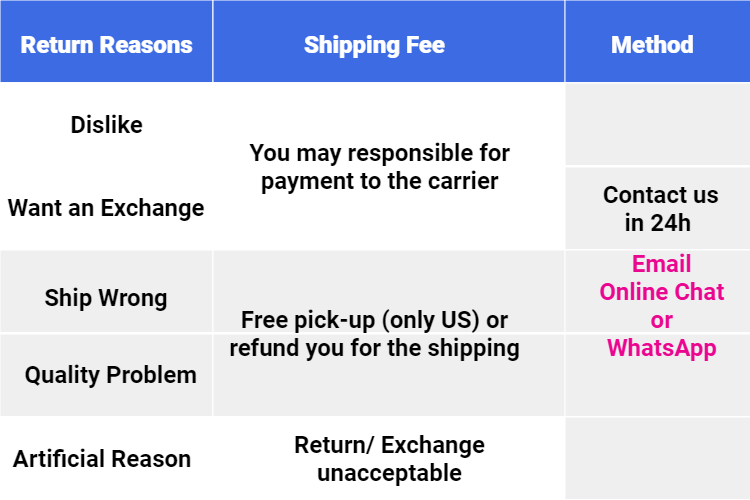Select the Artificial Reason cell
750x500 pixels.
[102, 458]
